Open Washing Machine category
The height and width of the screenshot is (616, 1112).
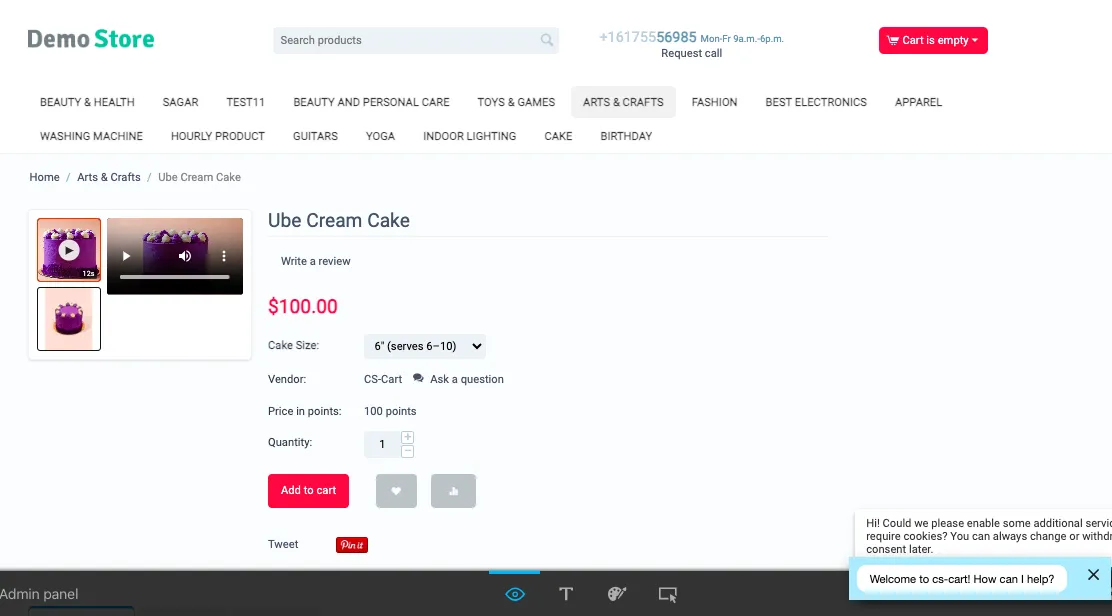(91, 136)
